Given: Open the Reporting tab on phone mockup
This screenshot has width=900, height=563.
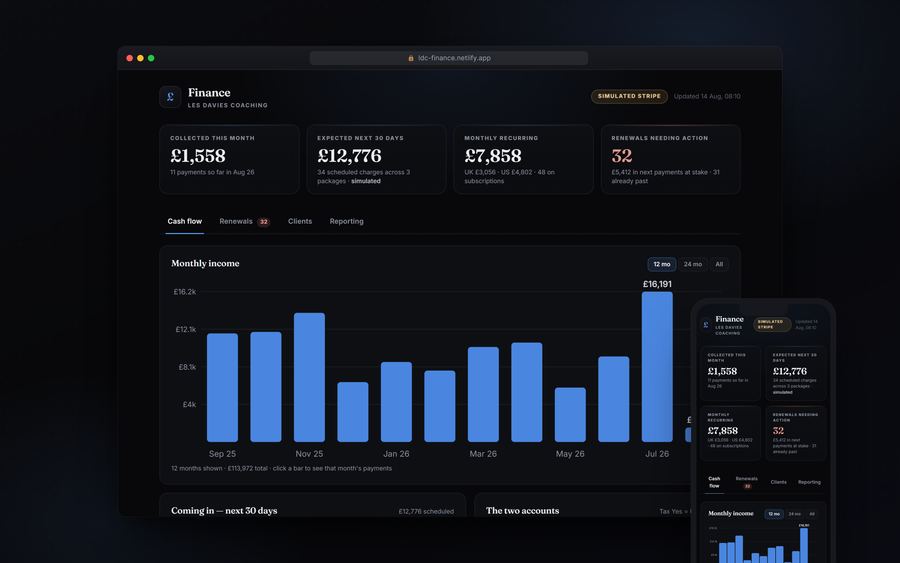Looking at the screenshot, I should click(809, 482).
